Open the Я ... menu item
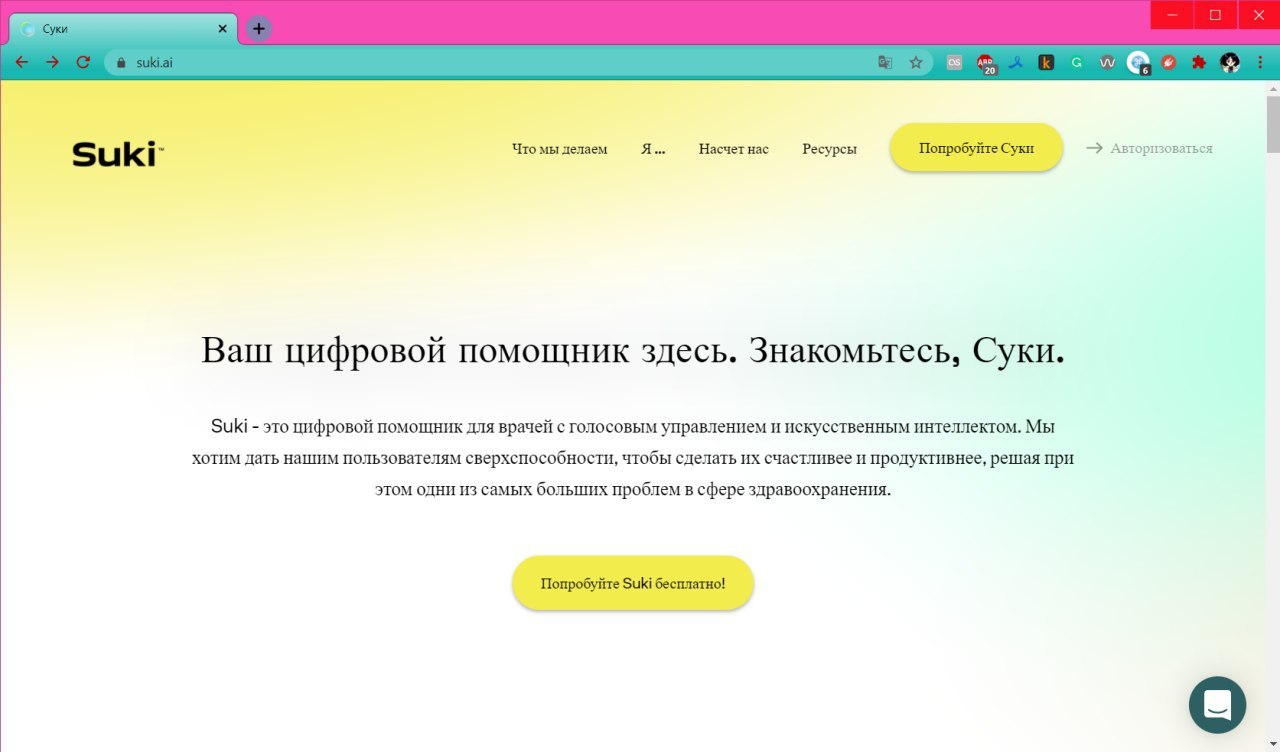Screen dimensions: 1280x752 click(653, 149)
